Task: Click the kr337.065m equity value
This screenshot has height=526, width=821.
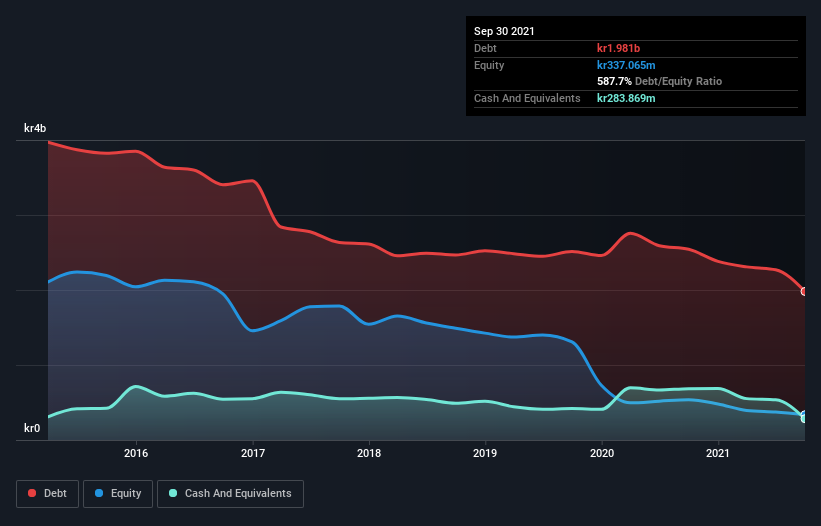Action: 626,65
